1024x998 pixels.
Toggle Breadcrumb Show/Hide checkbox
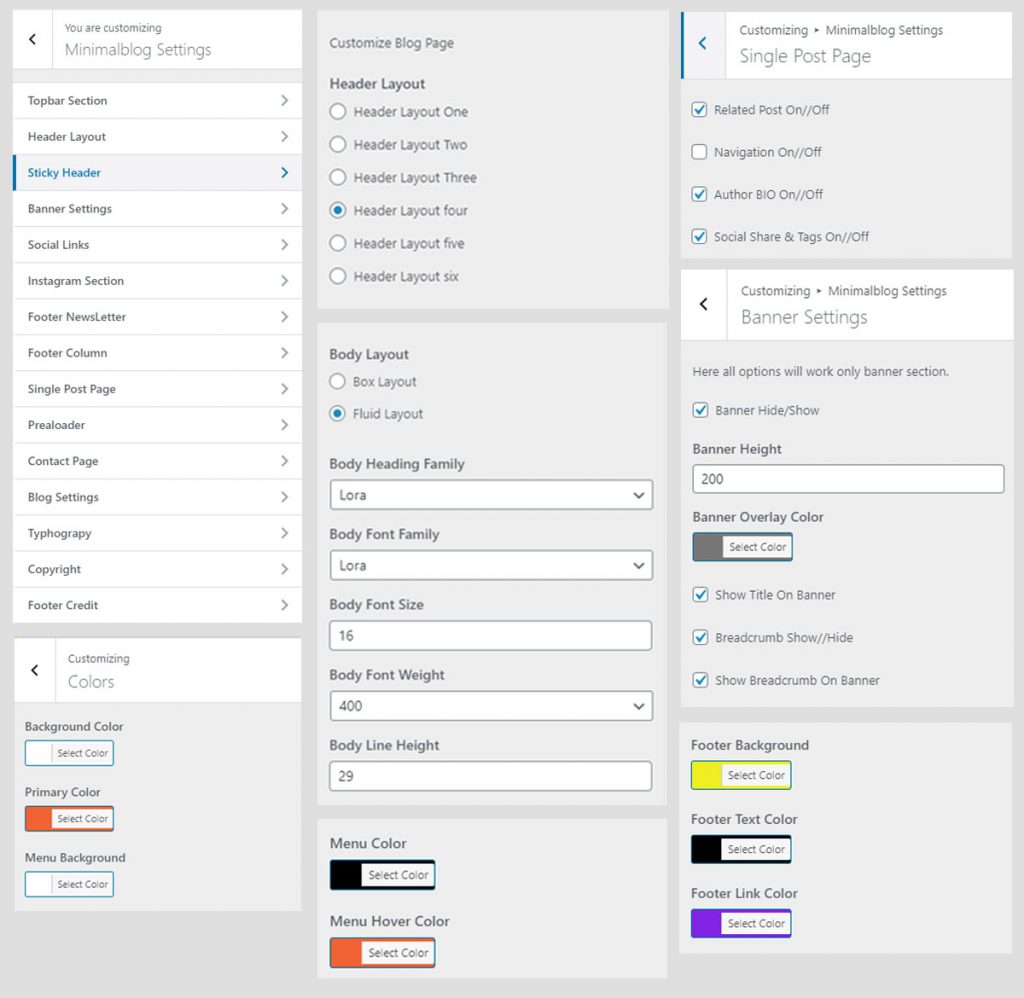coord(700,637)
